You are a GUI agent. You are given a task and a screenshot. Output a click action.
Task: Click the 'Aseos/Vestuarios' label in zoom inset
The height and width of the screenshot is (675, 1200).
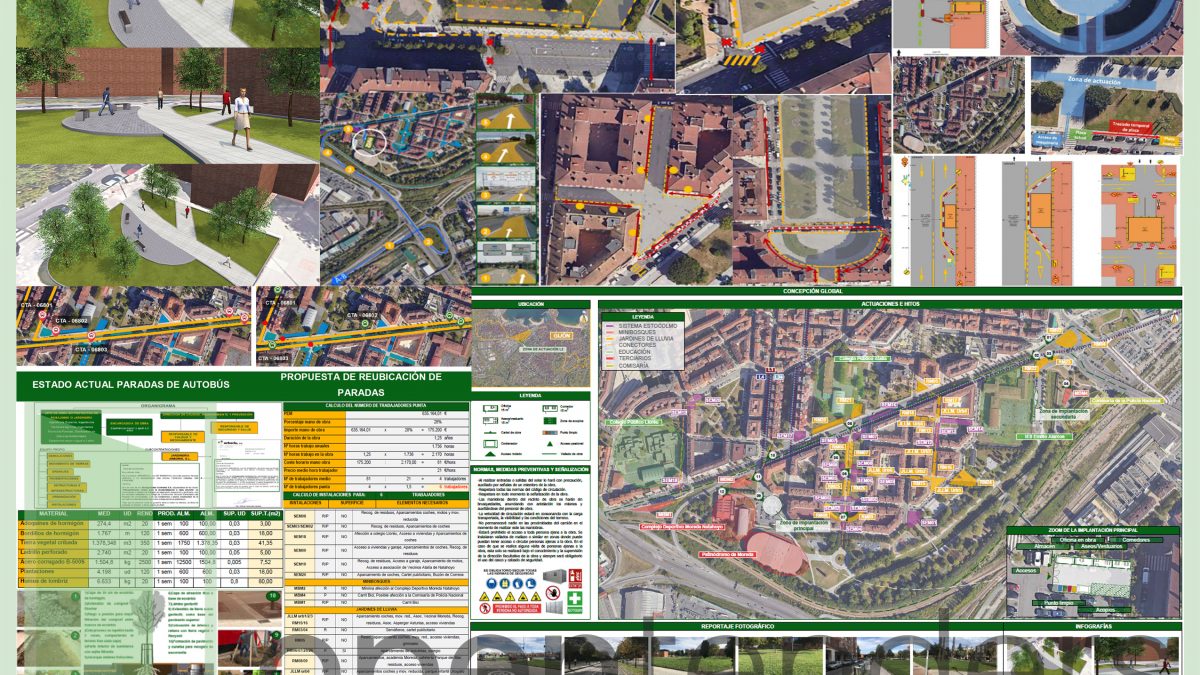1101,547
